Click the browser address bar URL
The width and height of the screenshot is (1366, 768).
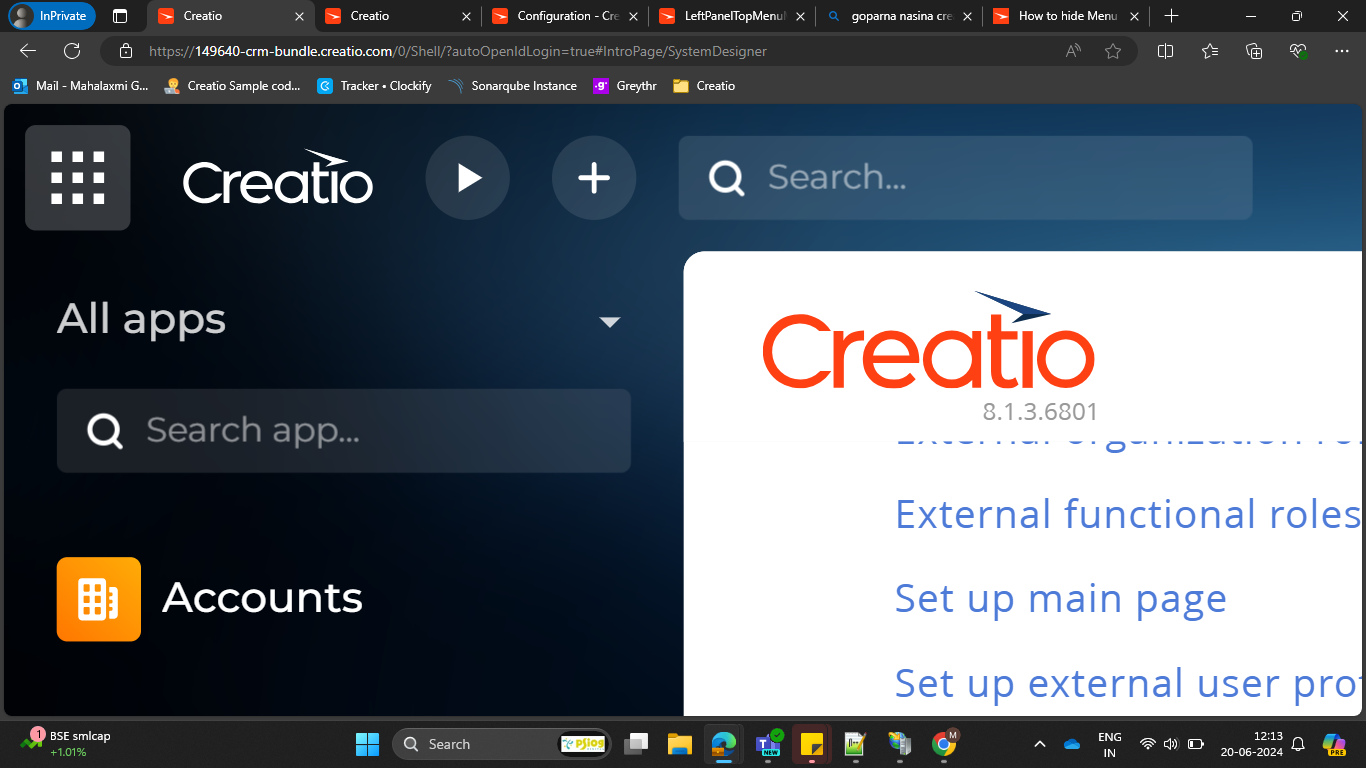[x=458, y=51]
